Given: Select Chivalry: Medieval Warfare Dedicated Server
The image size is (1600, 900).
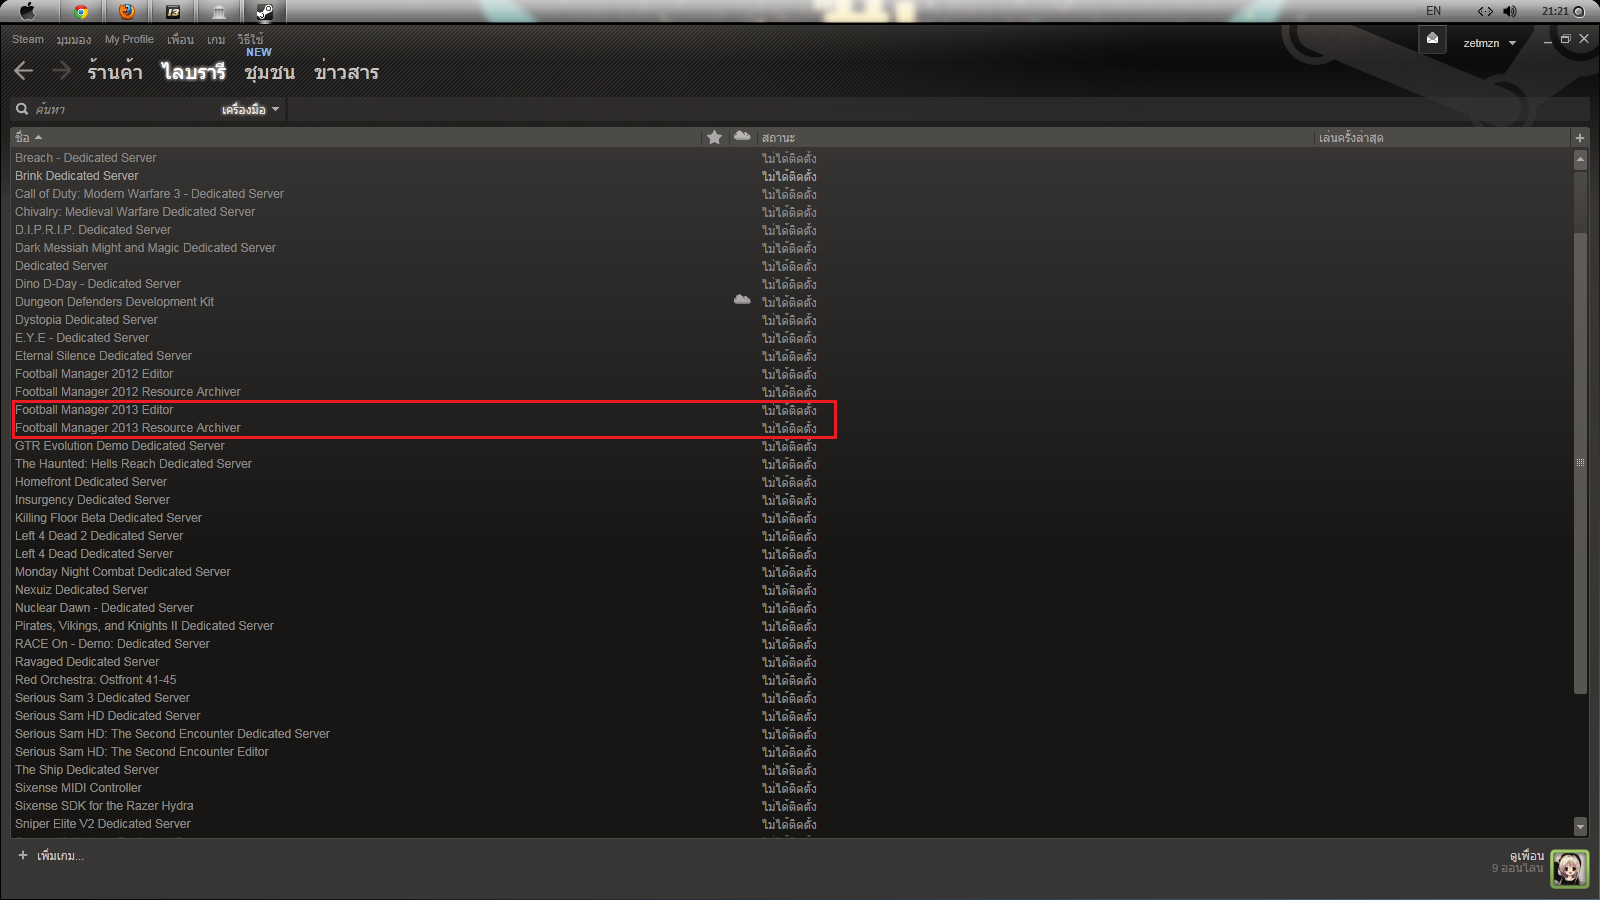Looking at the screenshot, I should pos(135,212).
